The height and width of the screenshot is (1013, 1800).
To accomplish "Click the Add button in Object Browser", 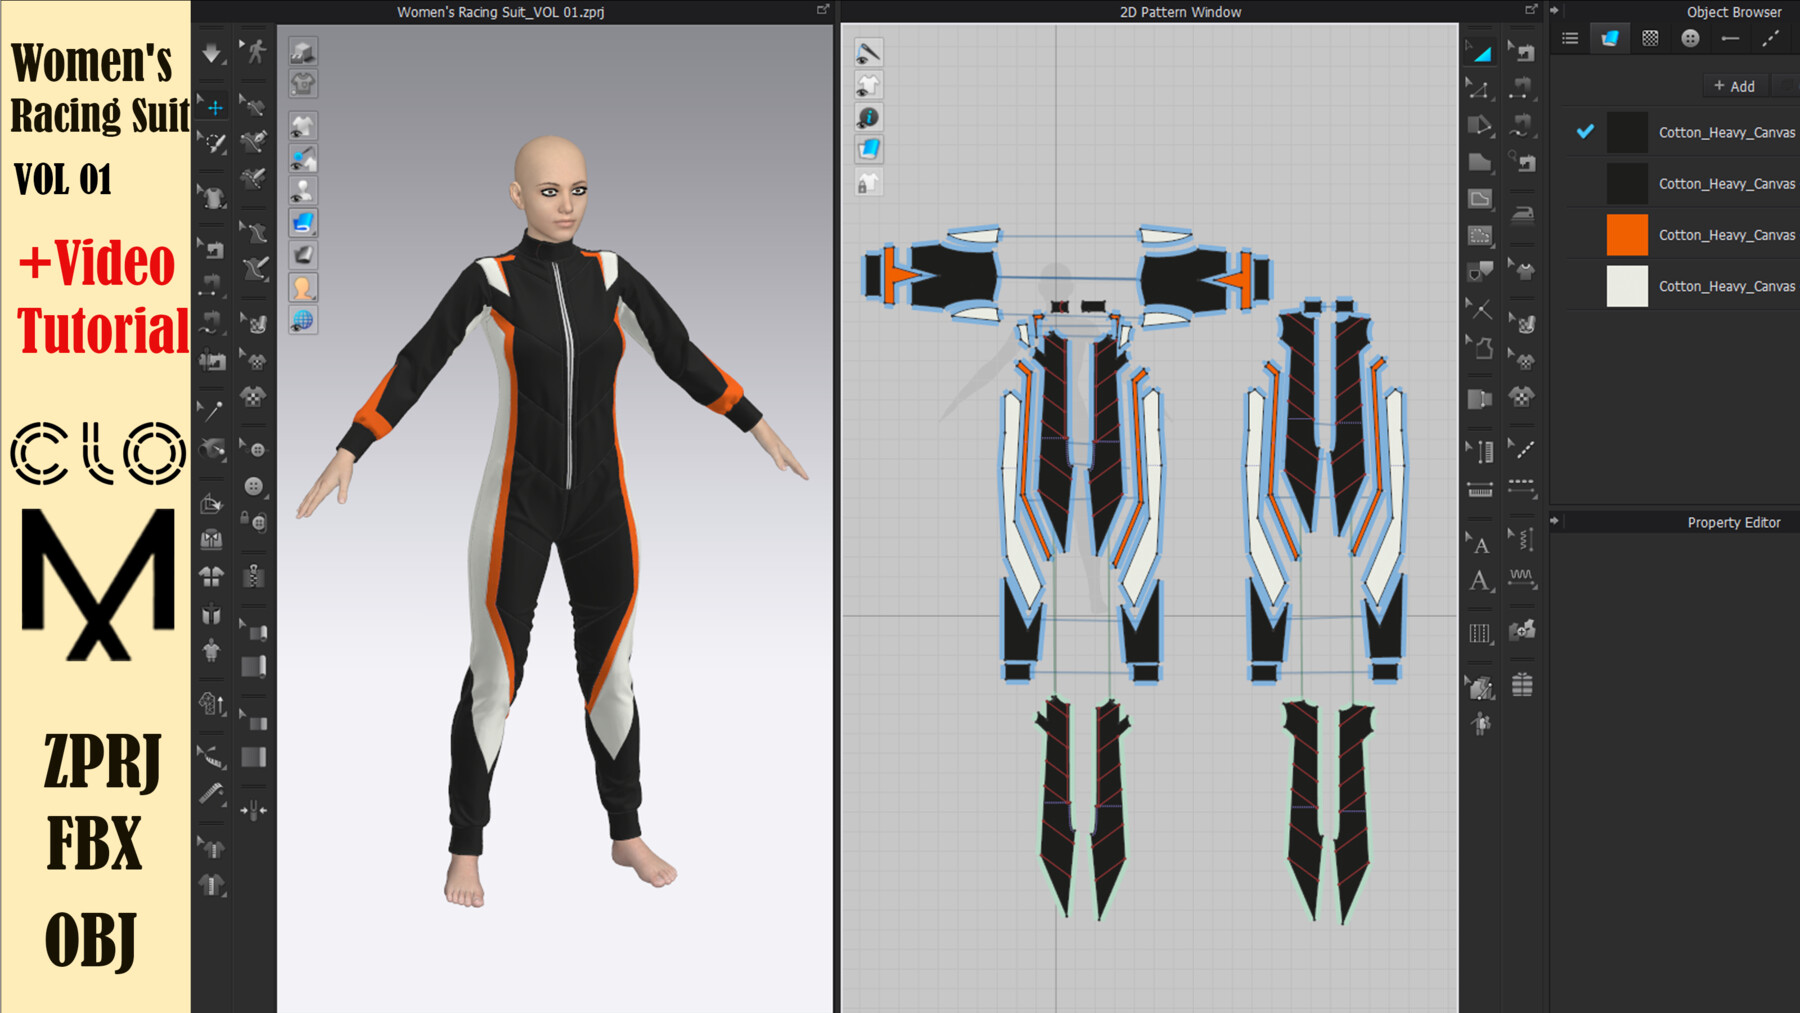I will tap(1733, 86).
